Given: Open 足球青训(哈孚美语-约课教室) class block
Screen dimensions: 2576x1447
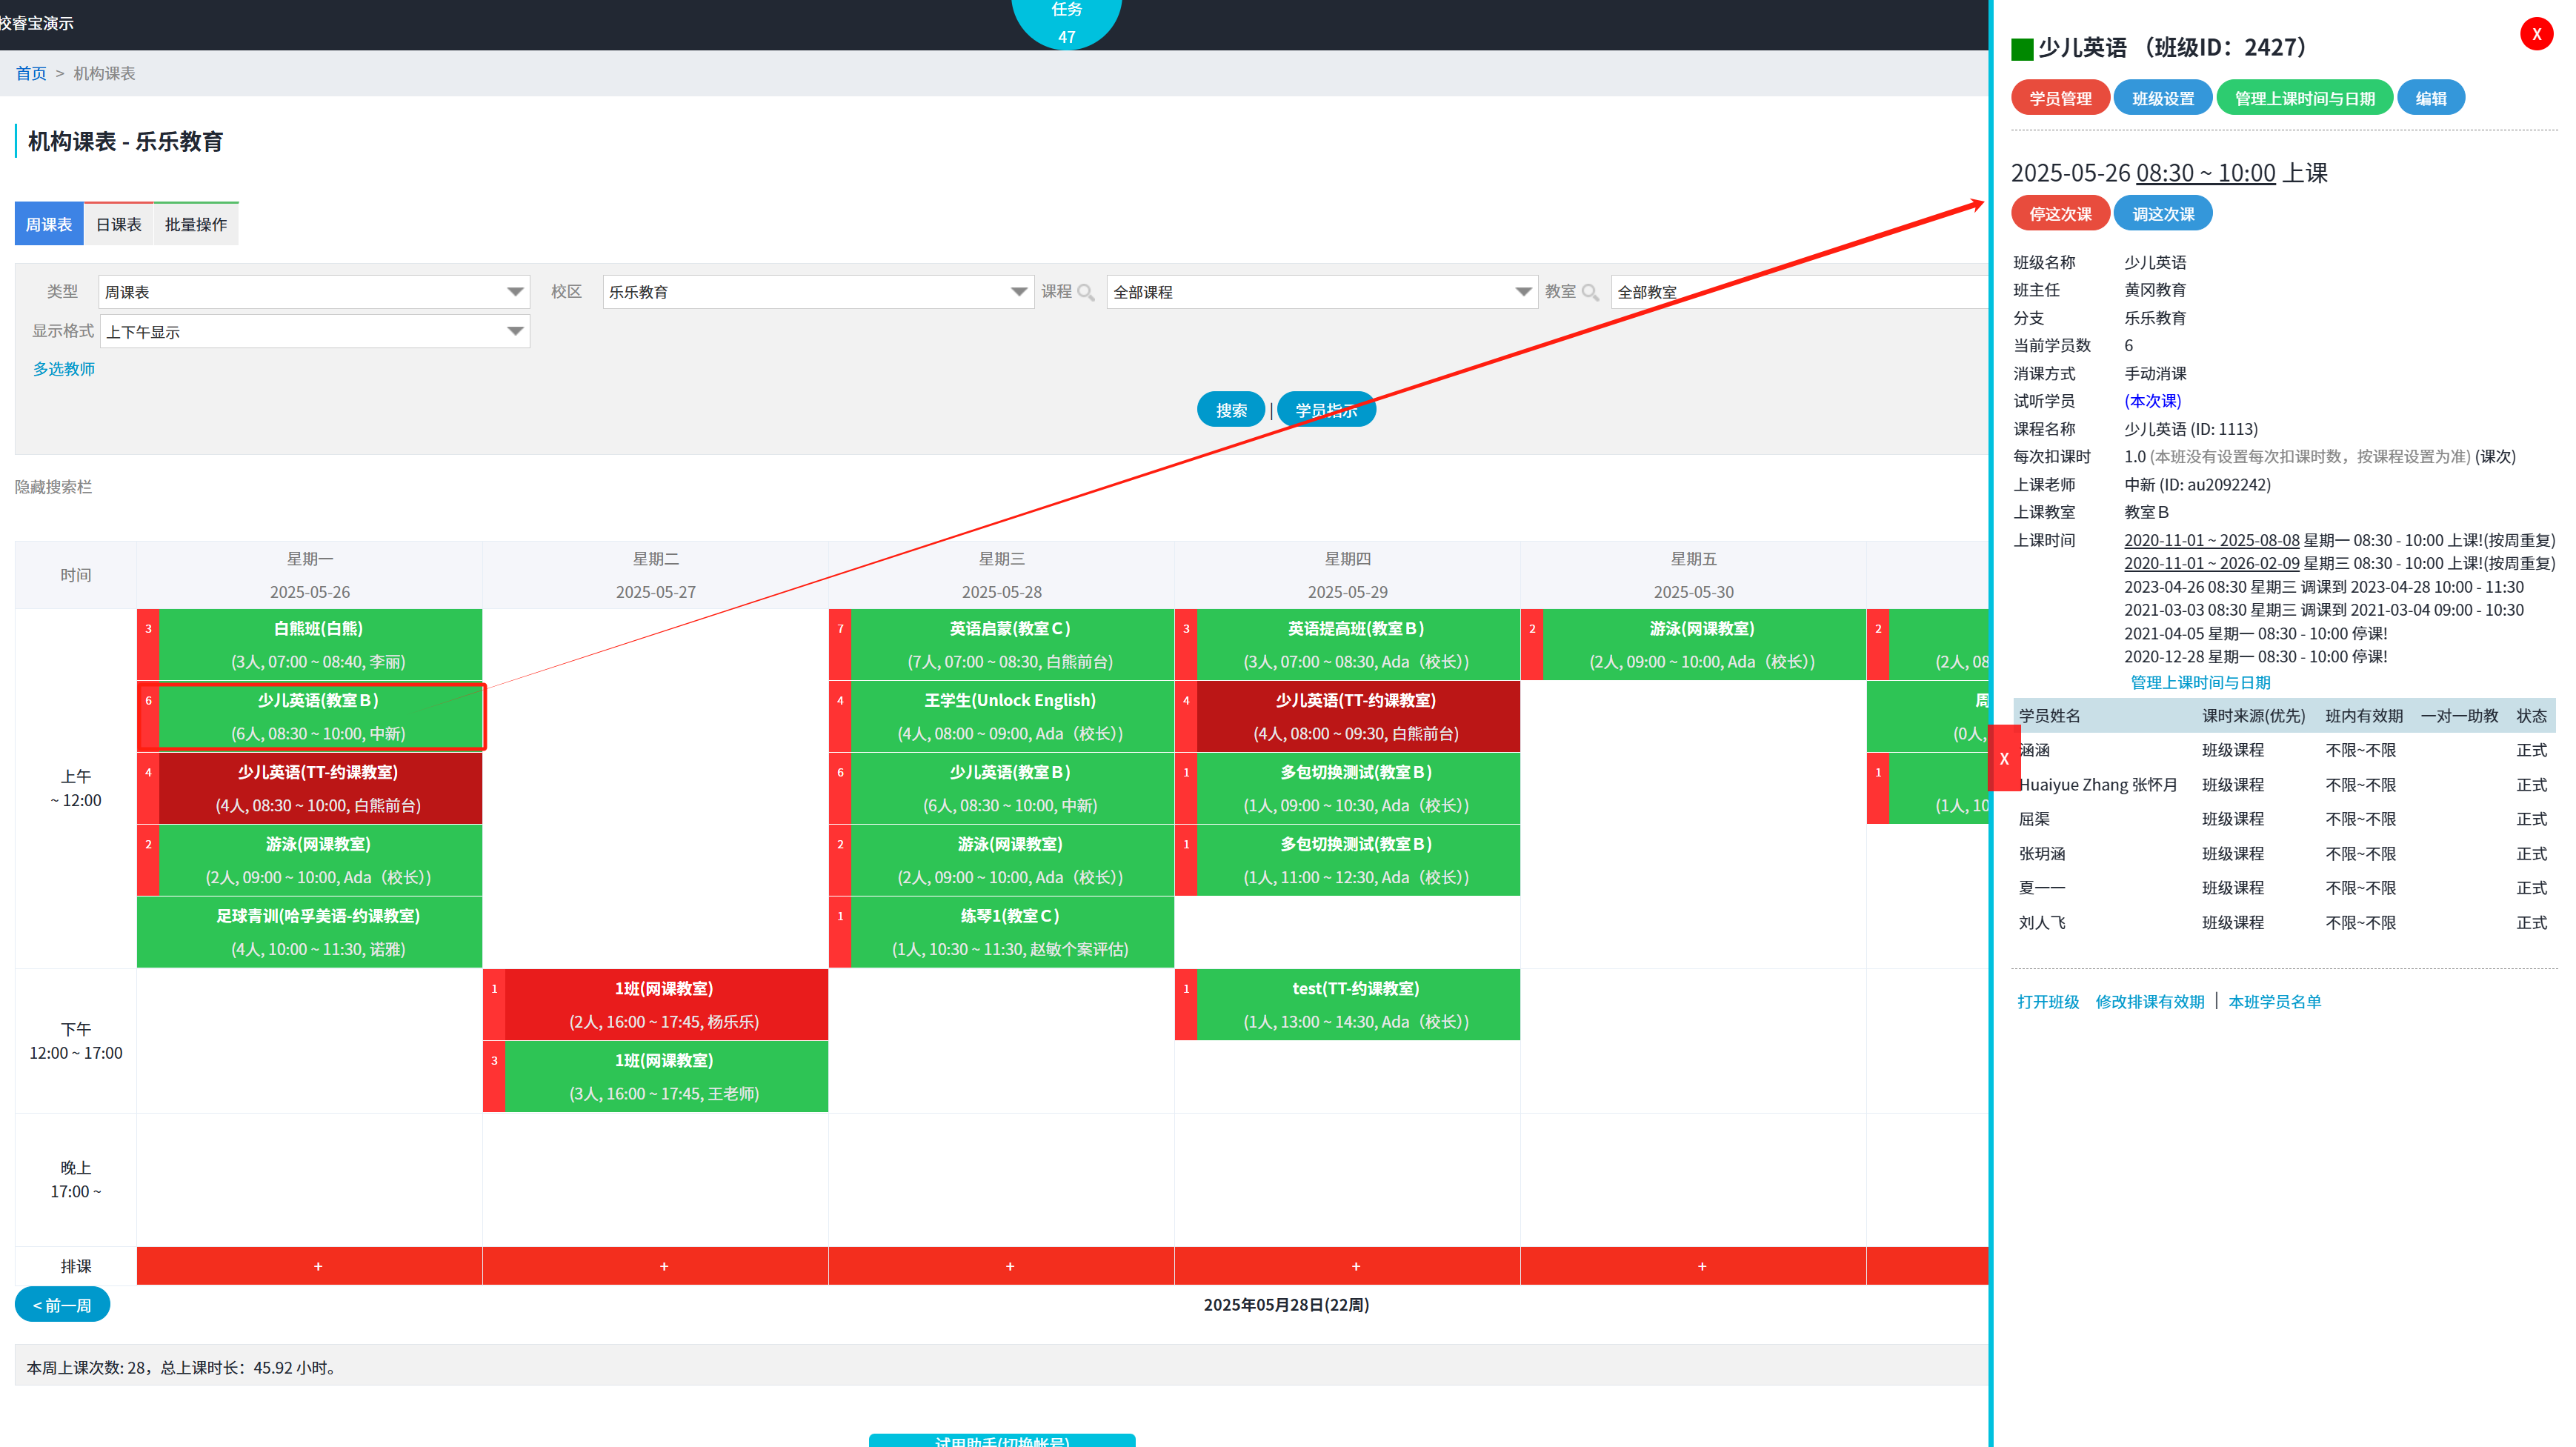Looking at the screenshot, I should pyautogui.click(x=309, y=933).
